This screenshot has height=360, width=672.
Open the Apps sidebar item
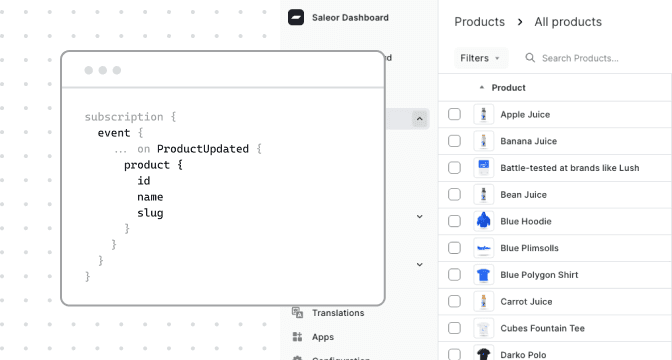pos(323,337)
